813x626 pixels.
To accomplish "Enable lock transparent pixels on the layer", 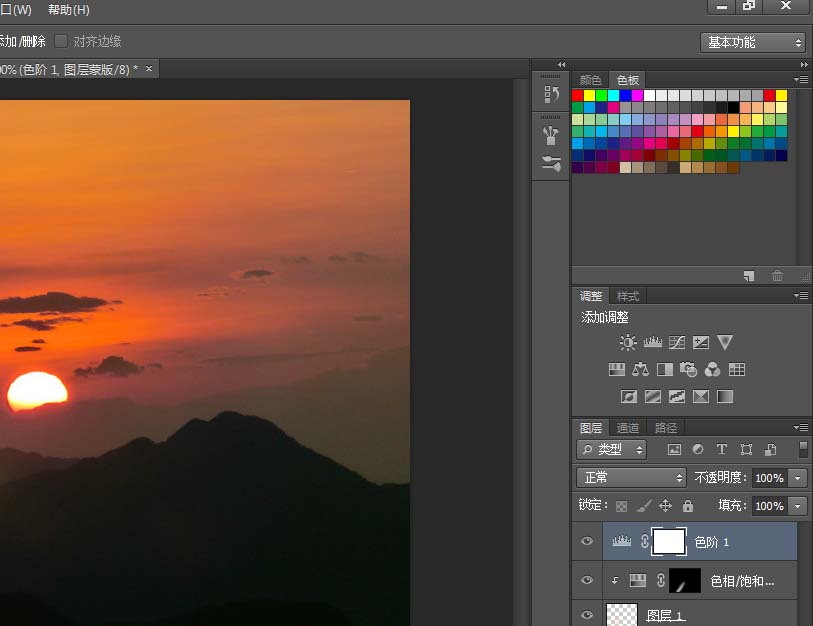I will 622,506.
